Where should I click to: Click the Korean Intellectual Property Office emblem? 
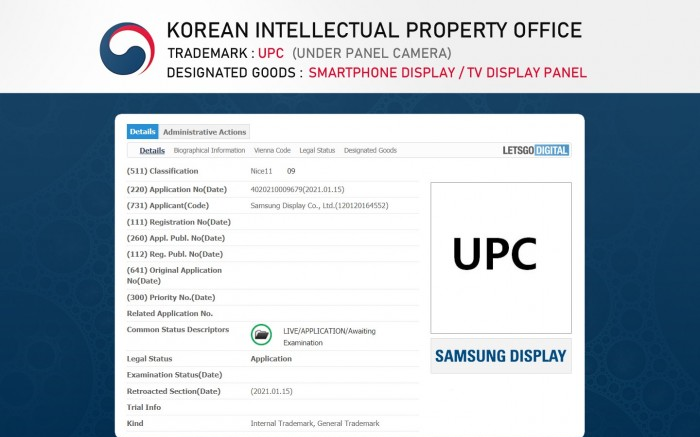[127, 49]
